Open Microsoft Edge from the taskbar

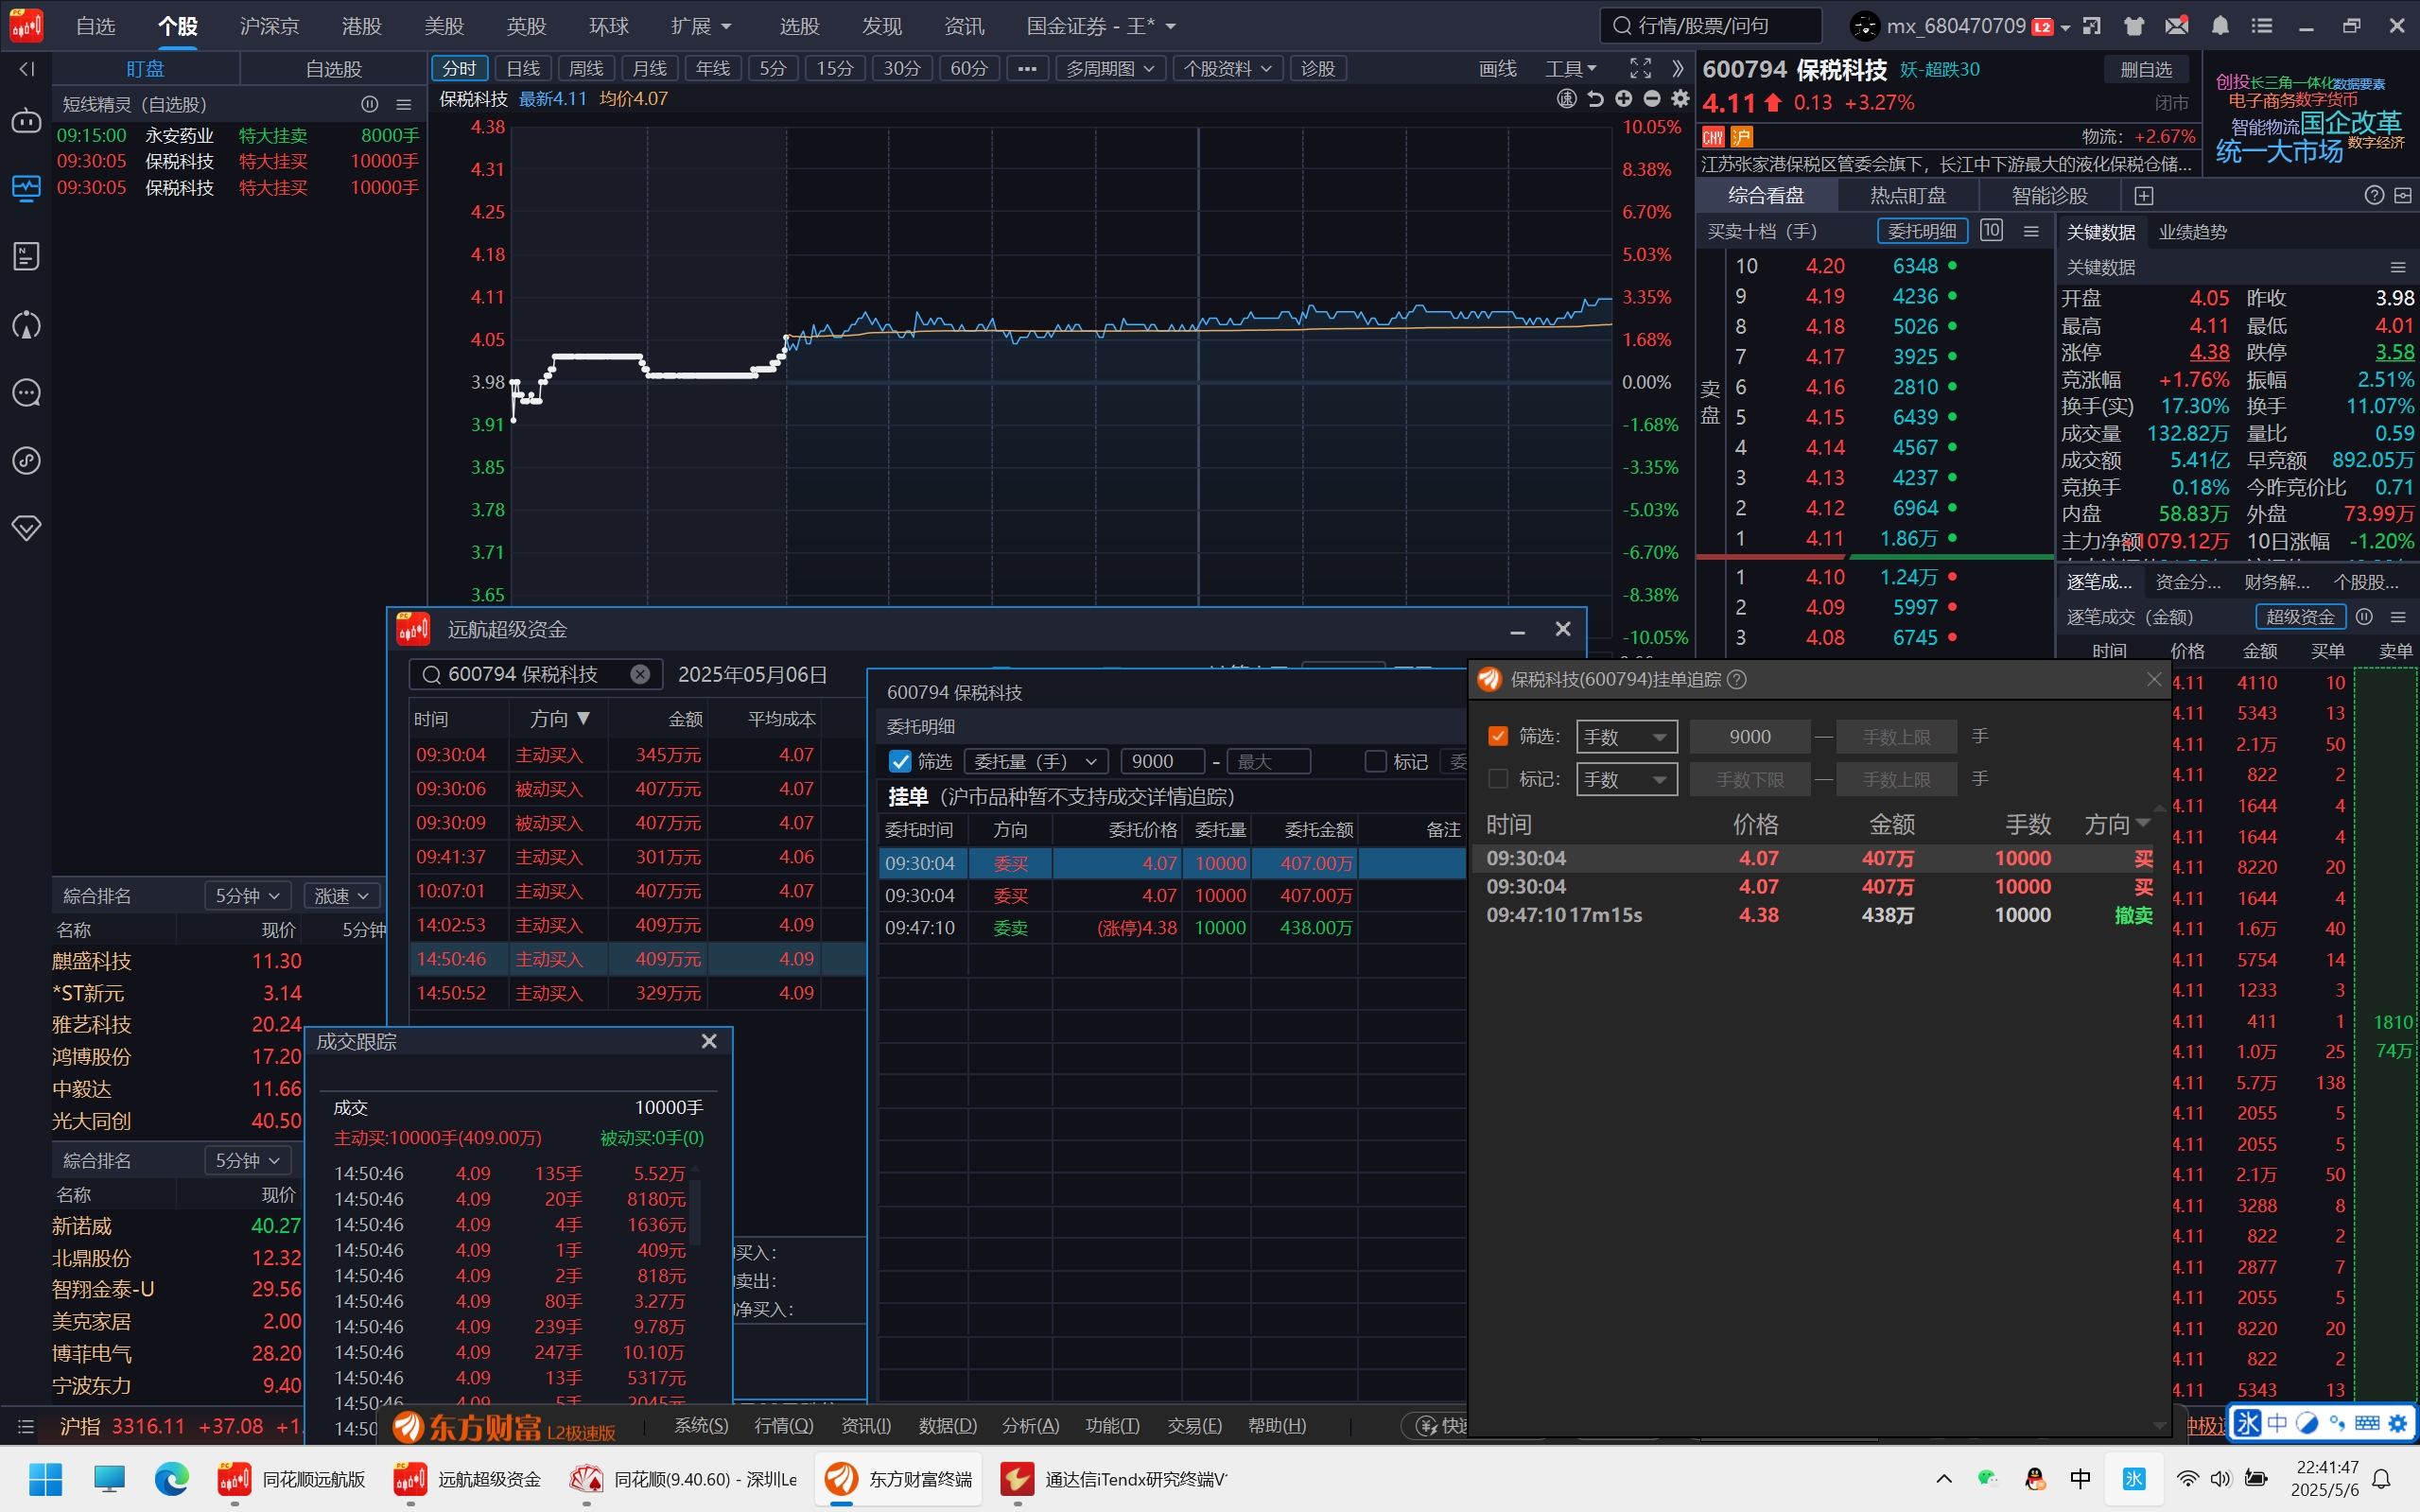(171, 1478)
